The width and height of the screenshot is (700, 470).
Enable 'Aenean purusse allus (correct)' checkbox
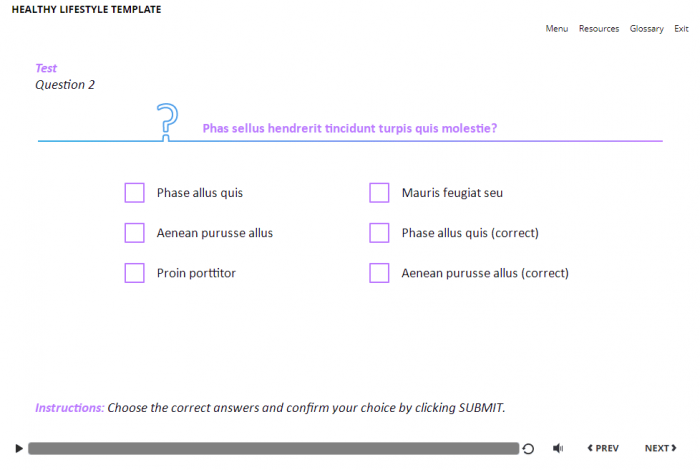[x=379, y=273]
